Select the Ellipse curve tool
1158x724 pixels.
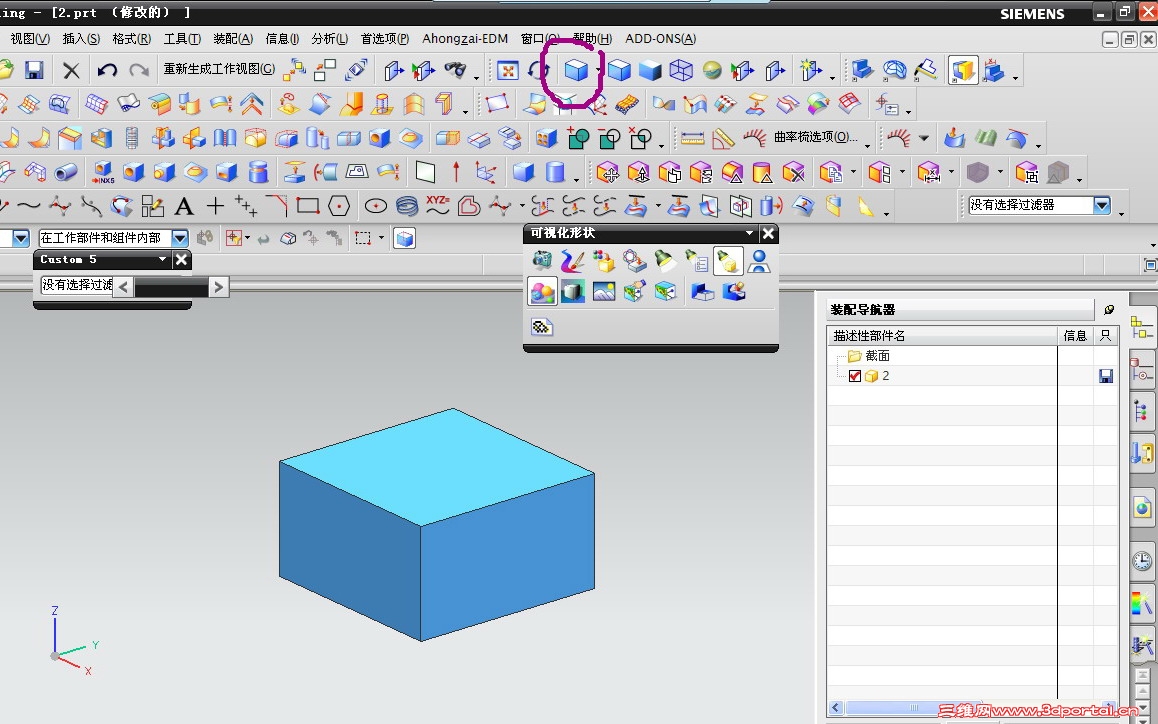click(x=376, y=206)
